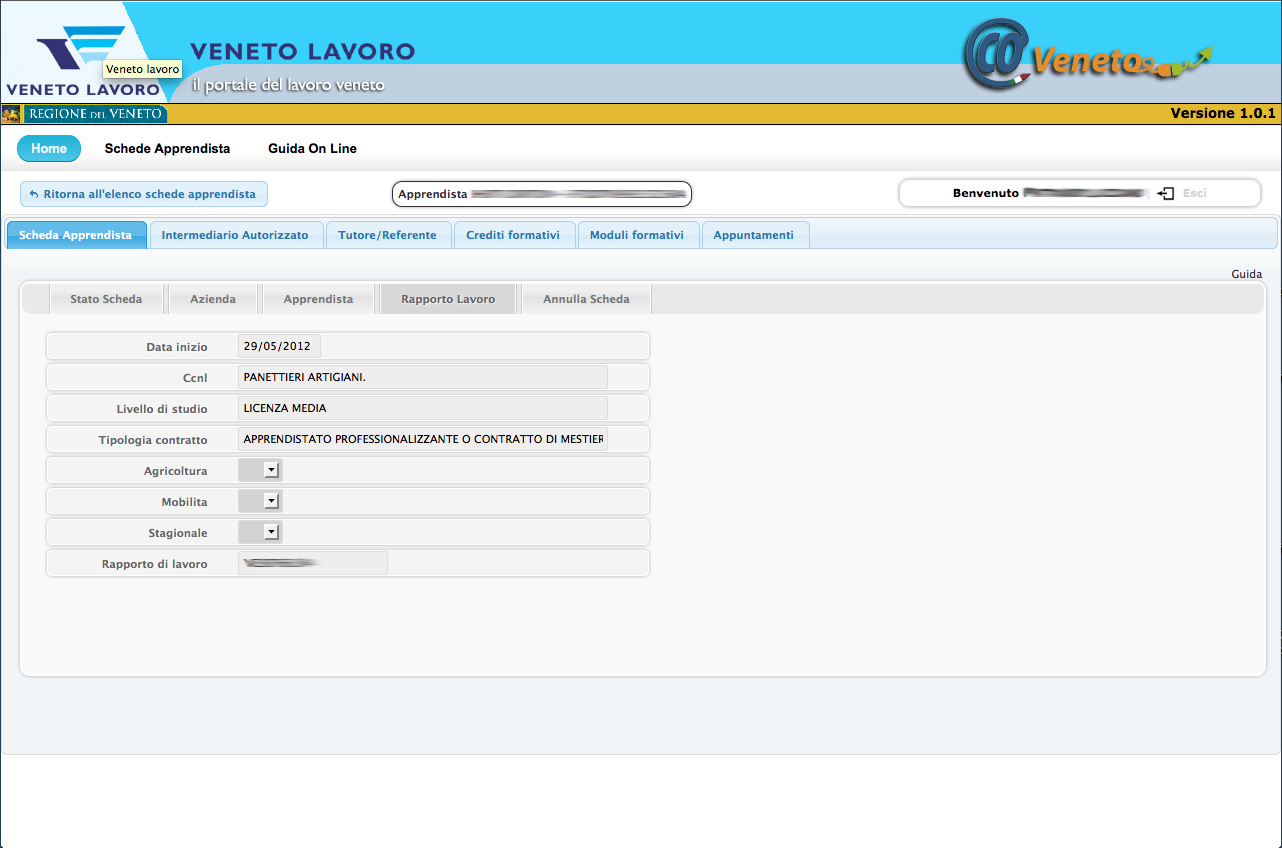This screenshot has width=1282, height=848.
Task: Click the Esci logout arrow icon
Action: click(x=1165, y=193)
